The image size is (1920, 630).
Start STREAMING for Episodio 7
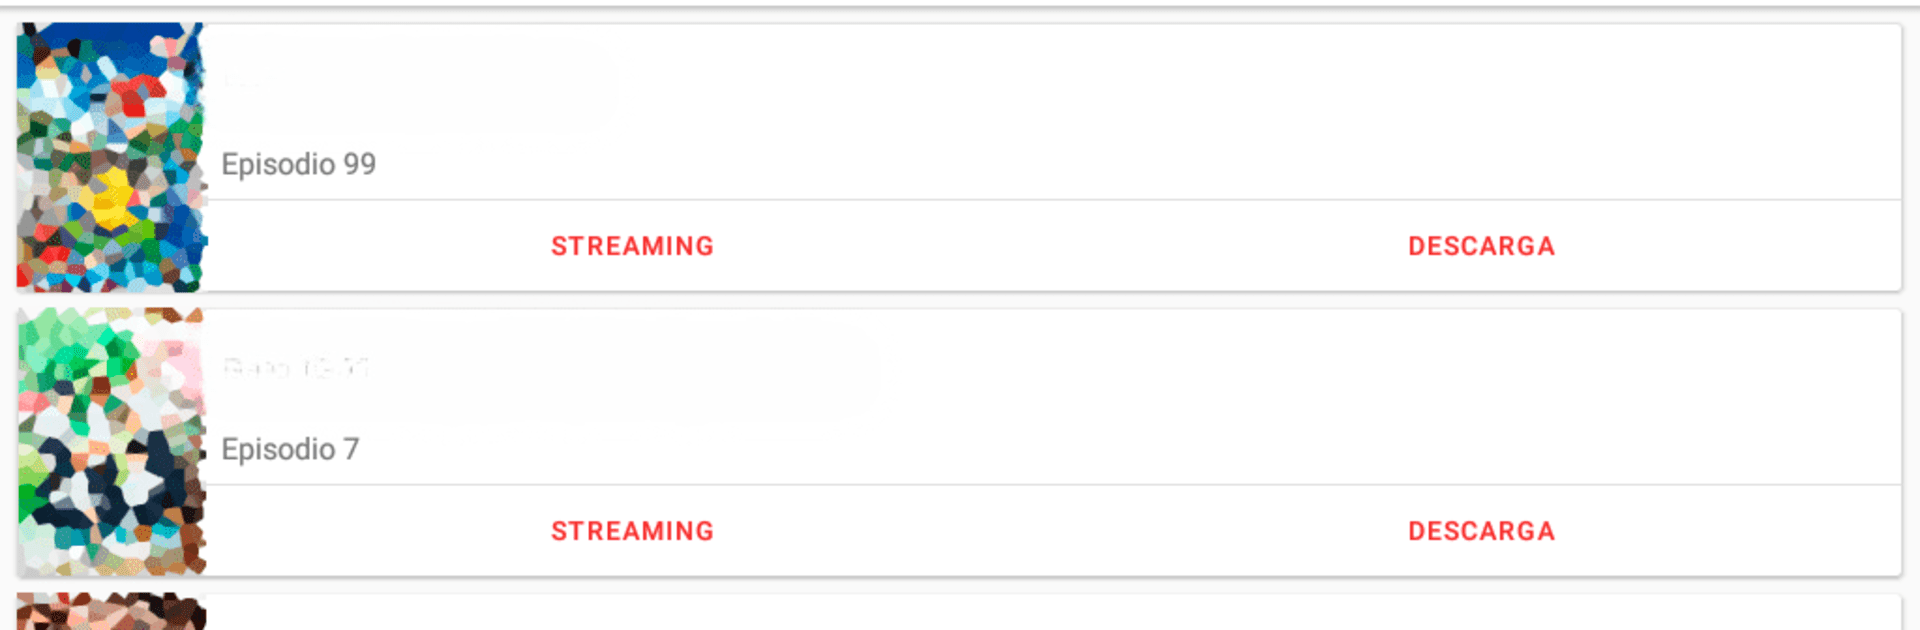pos(632,531)
